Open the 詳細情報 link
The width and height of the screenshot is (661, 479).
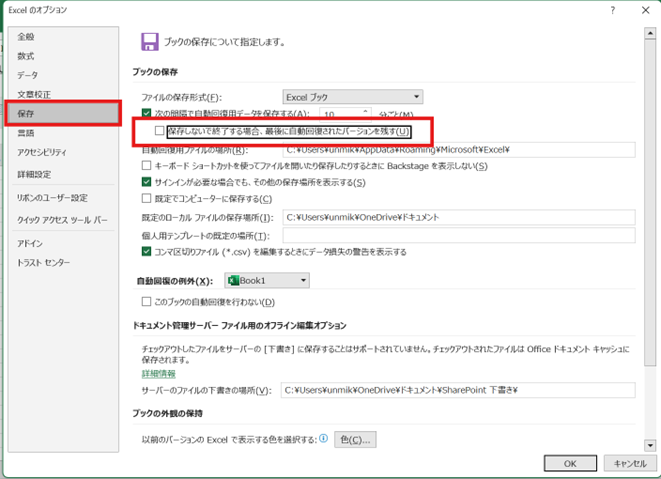[159, 373]
